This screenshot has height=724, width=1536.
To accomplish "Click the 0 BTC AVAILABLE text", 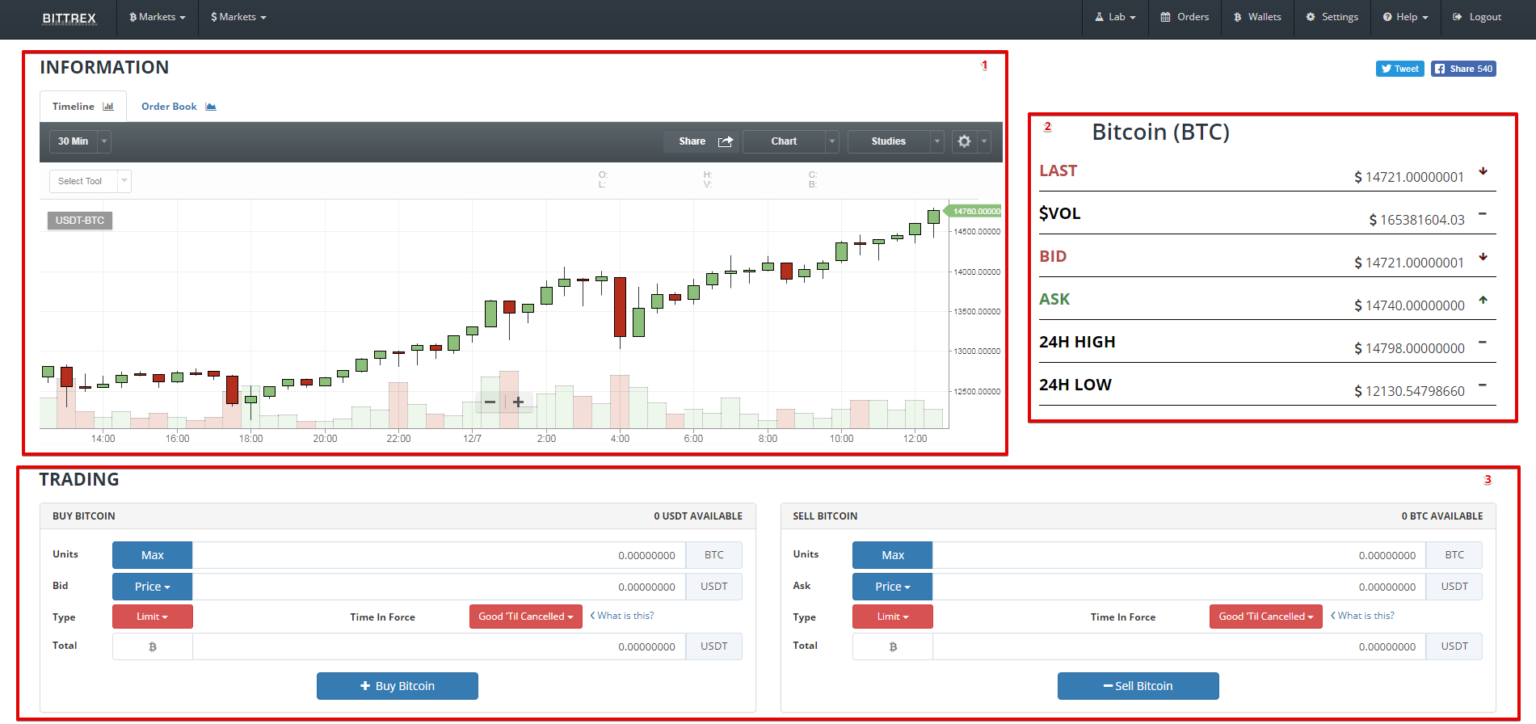I will click(1442, 517).
